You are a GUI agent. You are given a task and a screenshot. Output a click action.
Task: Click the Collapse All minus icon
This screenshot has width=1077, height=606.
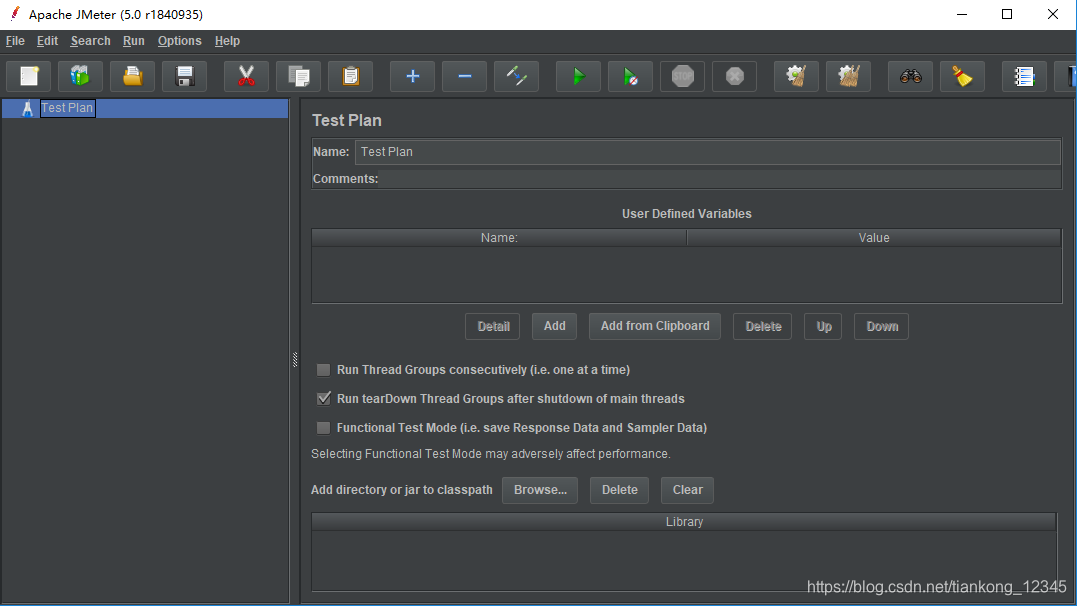(x=464, y=76)
